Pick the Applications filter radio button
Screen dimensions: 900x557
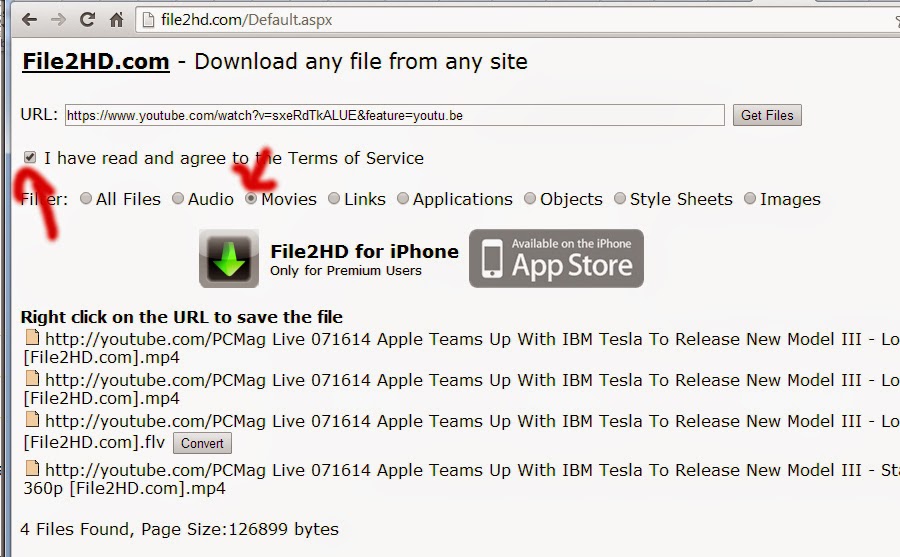click(403, 199)
